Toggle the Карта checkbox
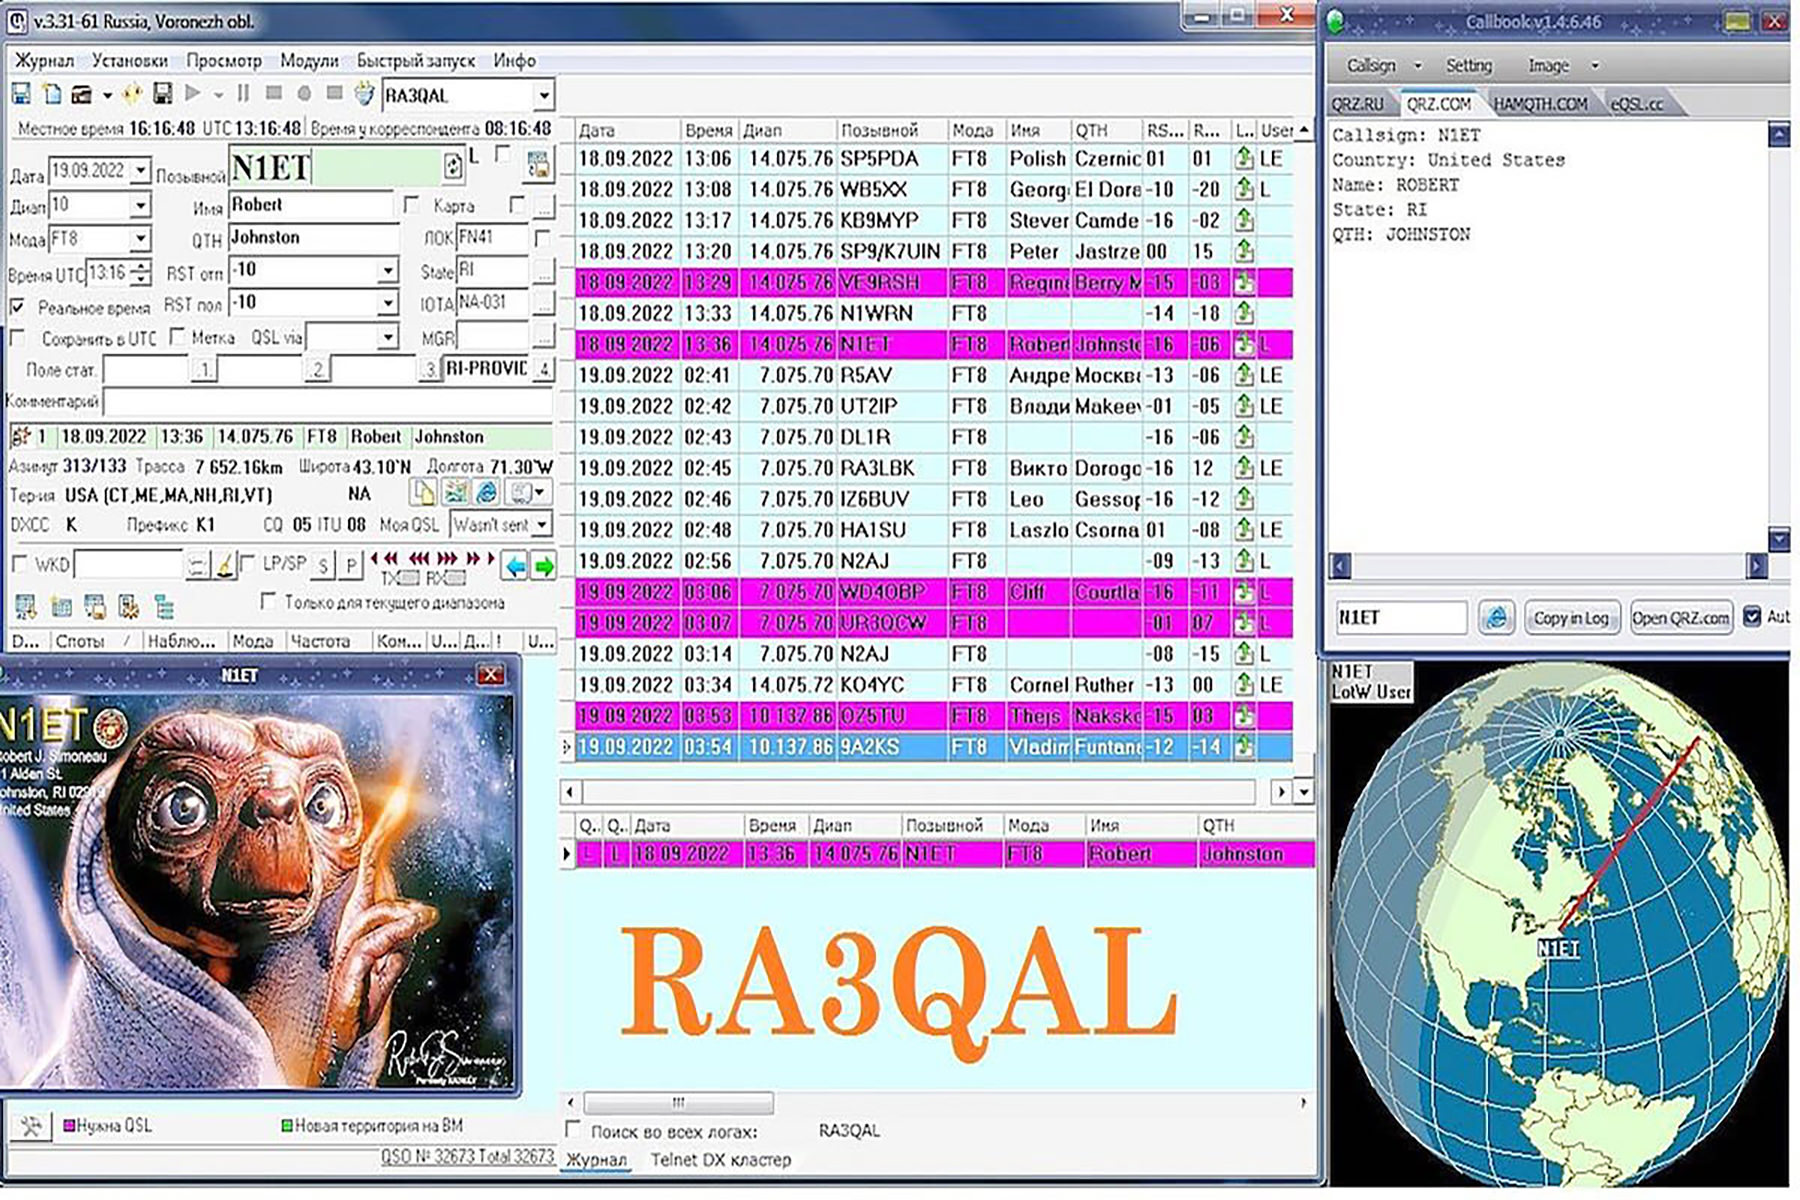The width and height of the screenshot is (1800, 1200). coord(411,204)
